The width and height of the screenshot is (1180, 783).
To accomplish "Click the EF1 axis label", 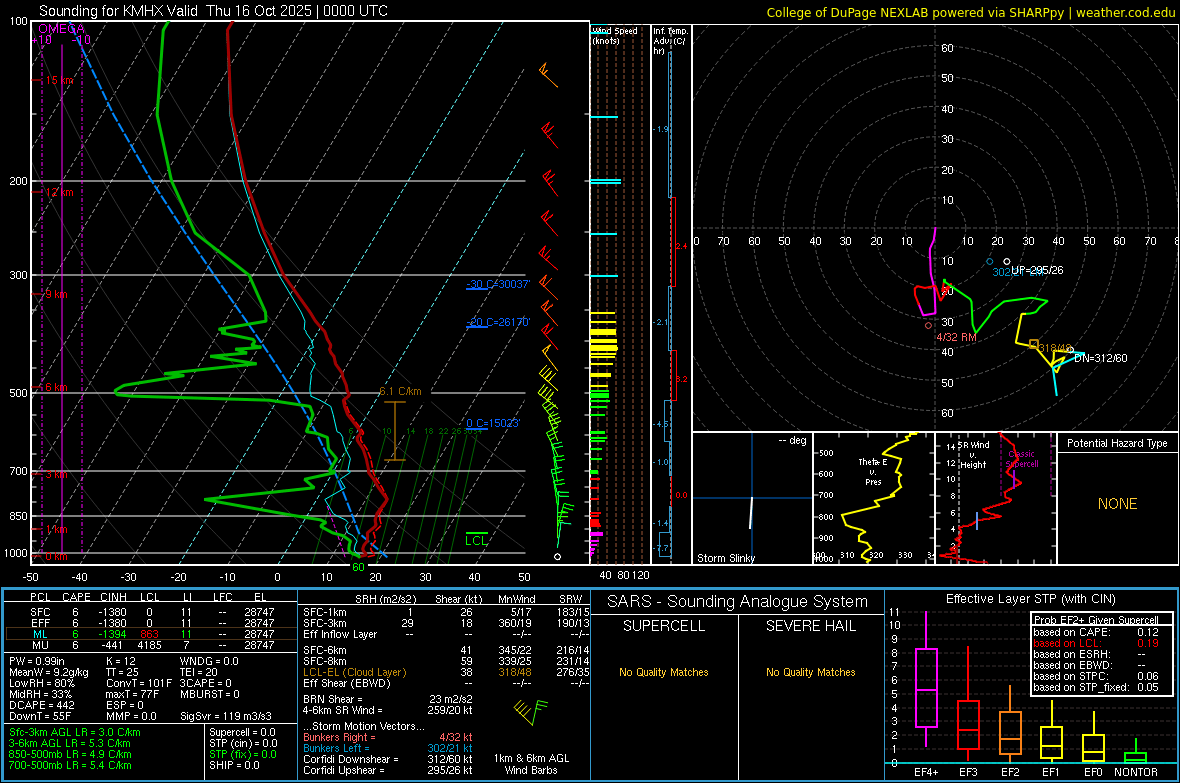I will tap(1051, 772).
